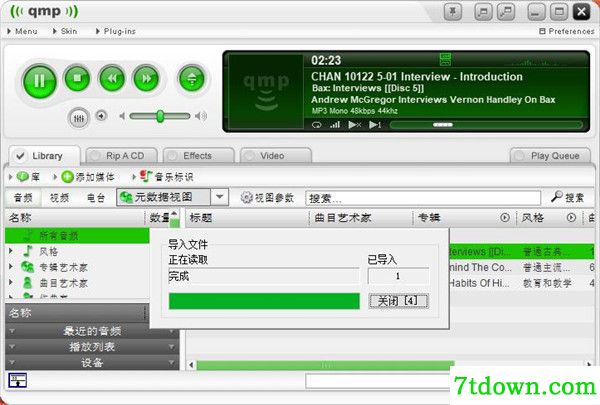
Task: Click the horizontal scrollbar left arrow
Action: (x=191, y=365)
